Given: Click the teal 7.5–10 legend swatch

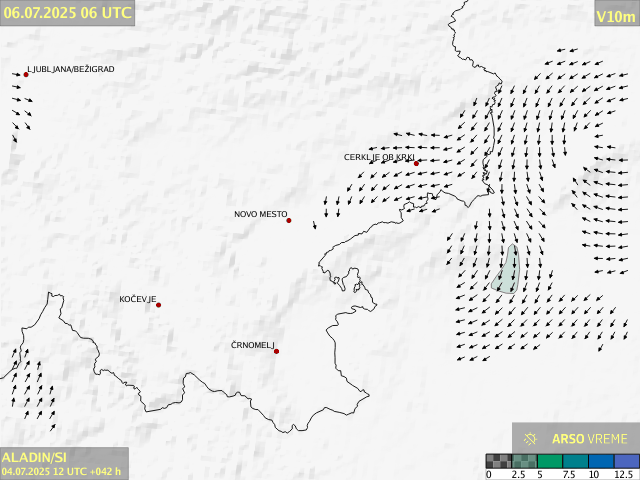Looking at the screenshot, I should (x=576, y=461).
